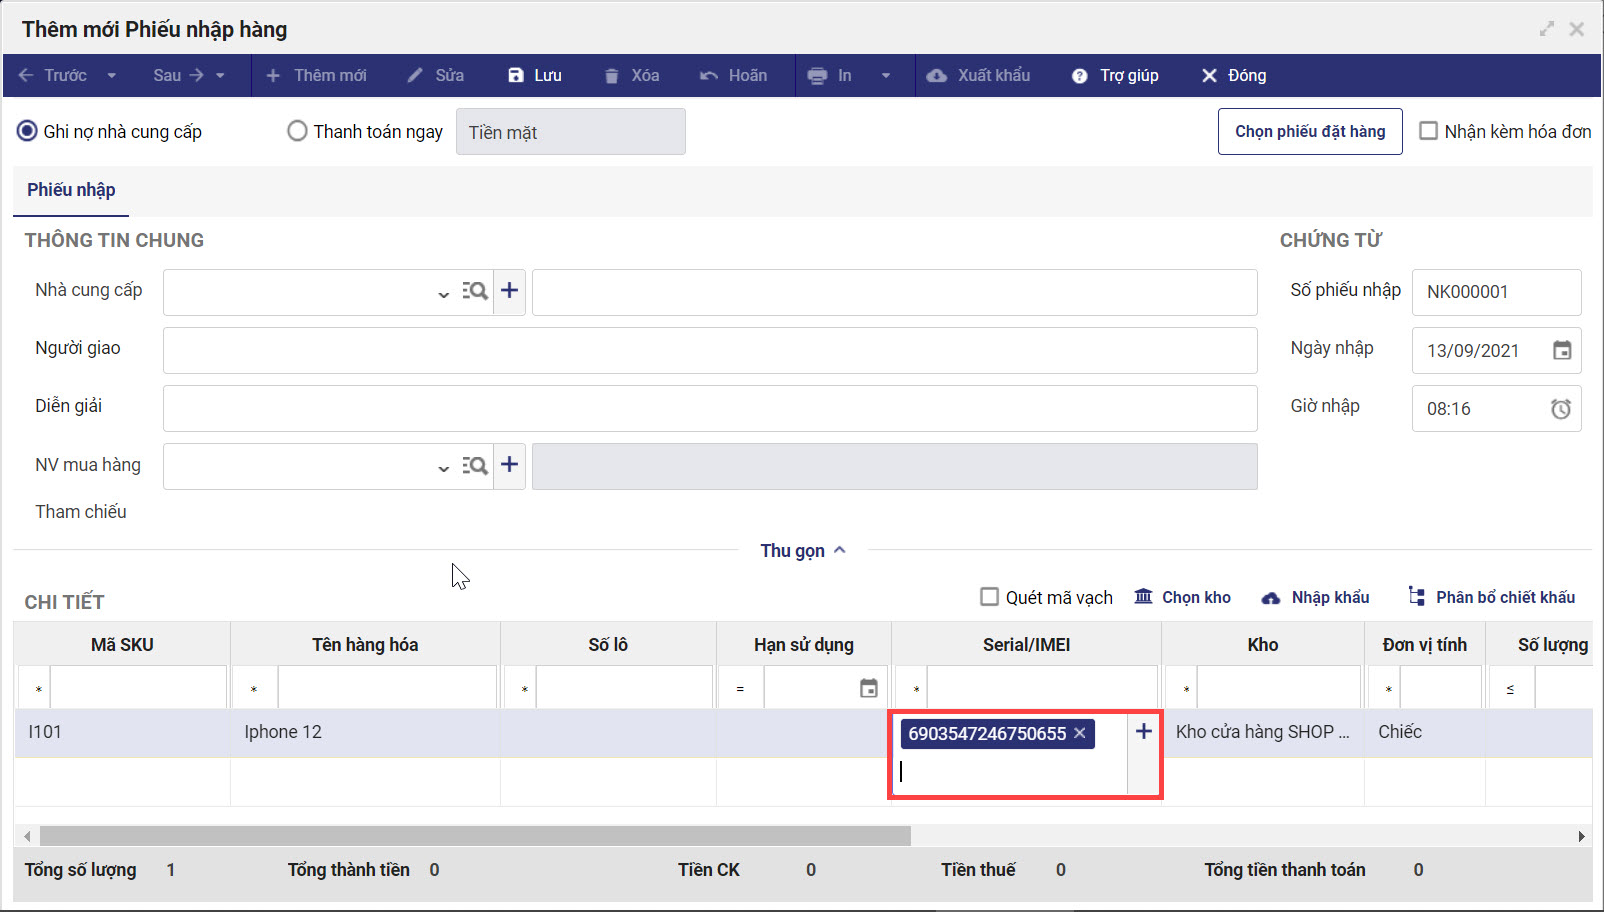This screenshot has width=1604, height=912.
Task: Expand the Nhà cung cấp dropdown
Action: [x=443, y=293]
